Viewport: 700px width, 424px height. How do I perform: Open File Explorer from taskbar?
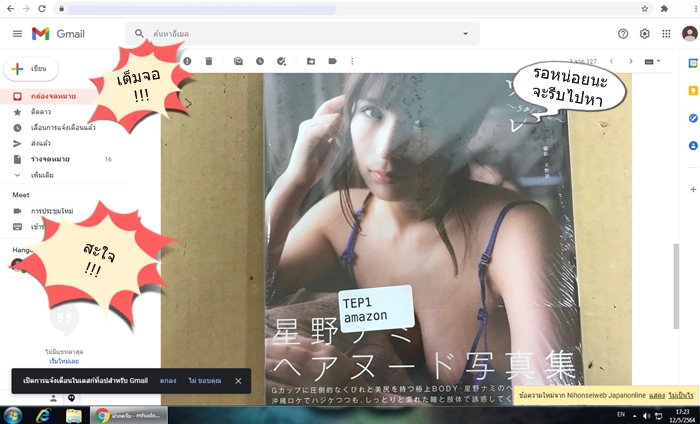click(74, 415)
